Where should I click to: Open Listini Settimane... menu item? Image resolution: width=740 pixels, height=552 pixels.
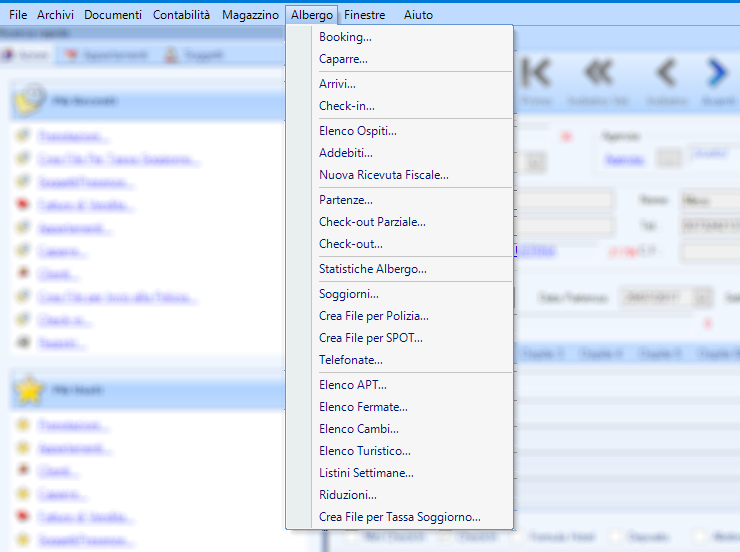366,473
